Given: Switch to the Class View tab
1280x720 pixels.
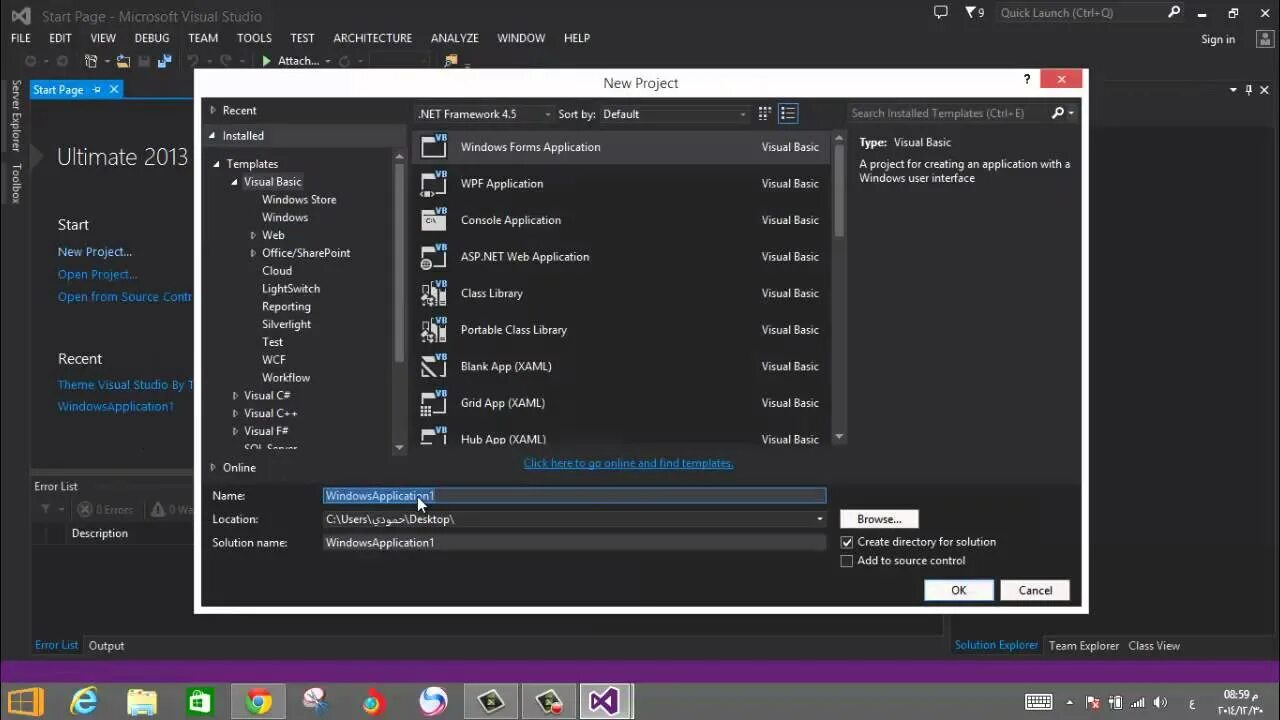Looking at the screenshot, I should pos(1154,645).
